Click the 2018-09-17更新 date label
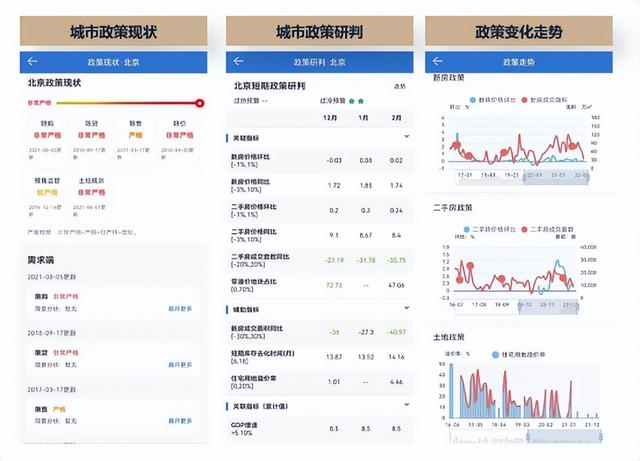This screenshot has width=640, height=461. pos(51,333)
